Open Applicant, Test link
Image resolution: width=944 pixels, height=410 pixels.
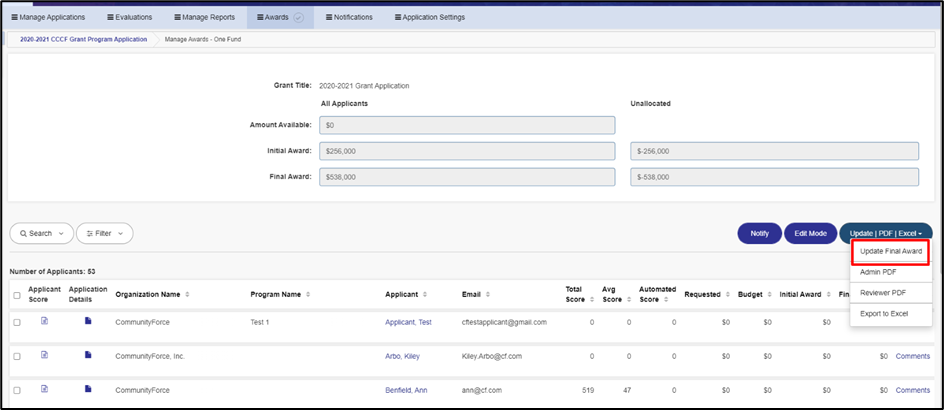point(408,322)
